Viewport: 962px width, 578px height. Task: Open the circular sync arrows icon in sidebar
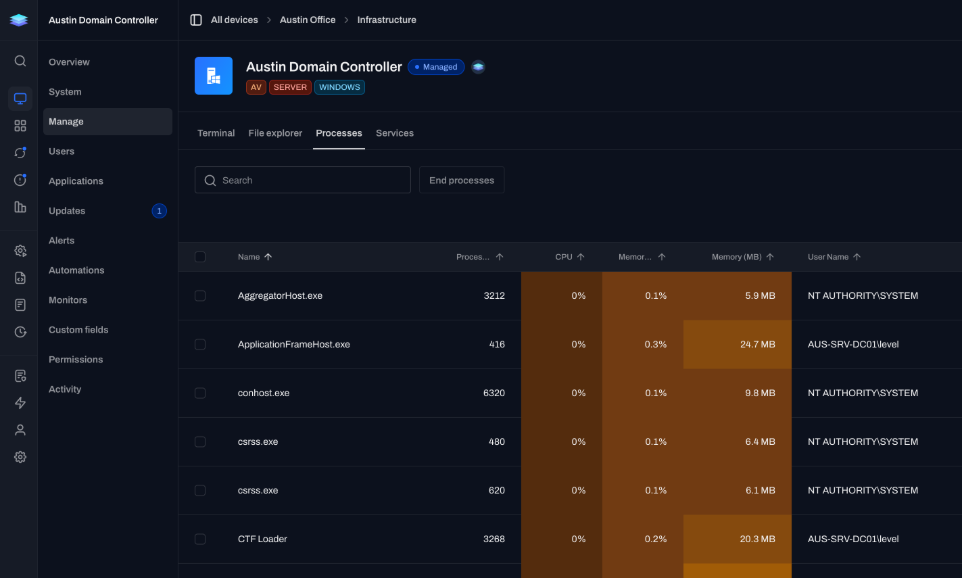(20, 152)
